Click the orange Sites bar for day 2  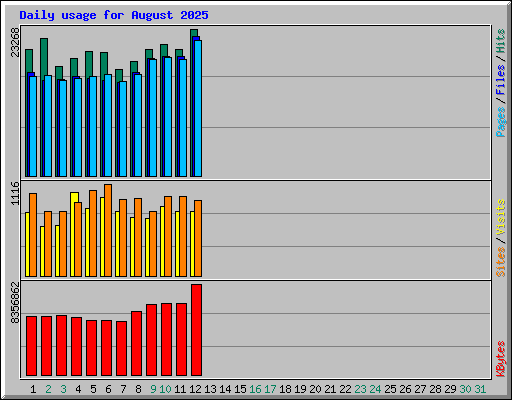[48, 244]
